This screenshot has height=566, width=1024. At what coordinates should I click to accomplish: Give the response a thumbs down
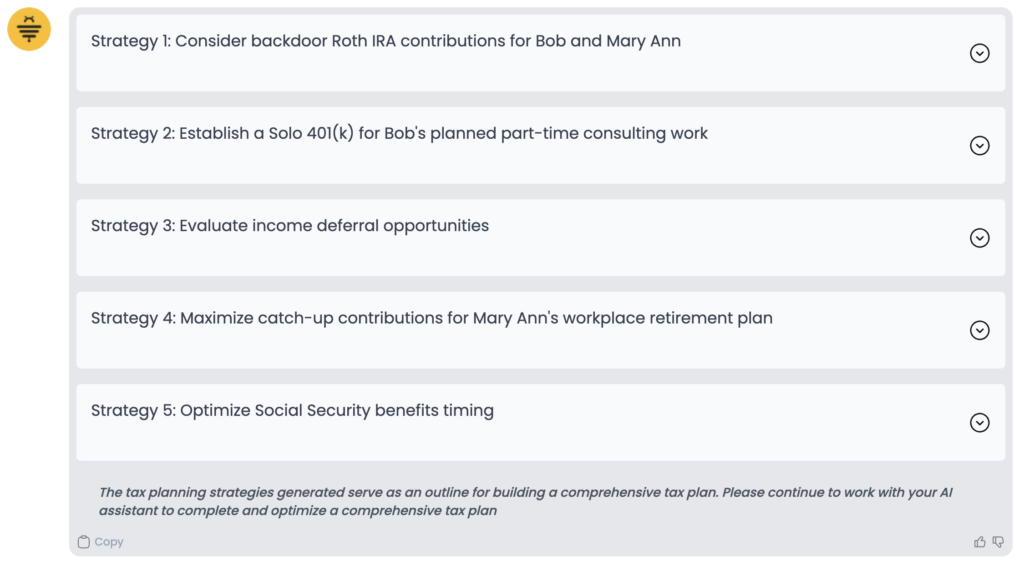pyautogui.click(x=998, y=542)
